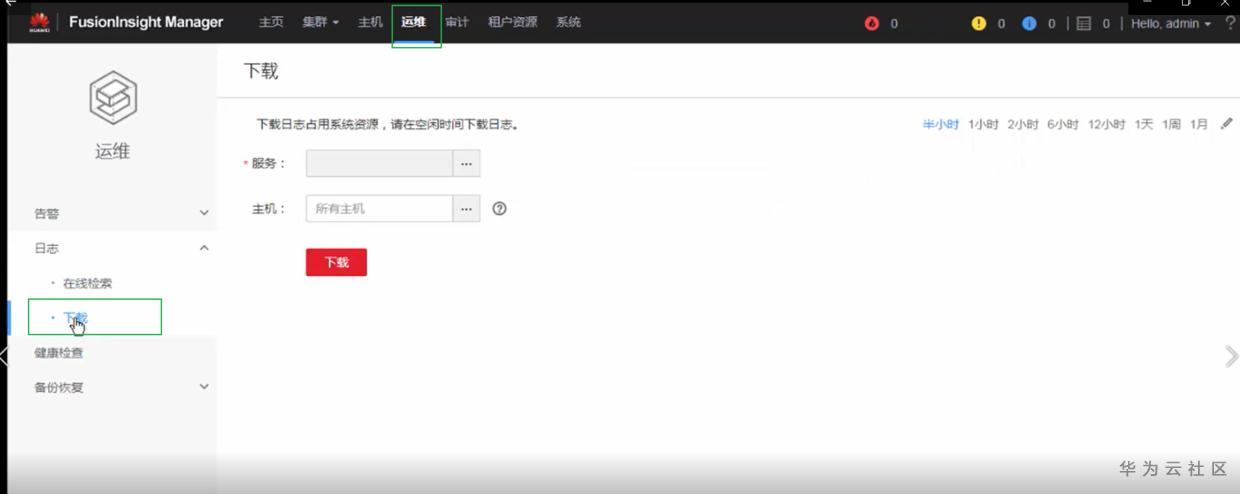Open the service selection ellipsis button
Viewport: 1240px width, 494px height.
click(466, 163)
